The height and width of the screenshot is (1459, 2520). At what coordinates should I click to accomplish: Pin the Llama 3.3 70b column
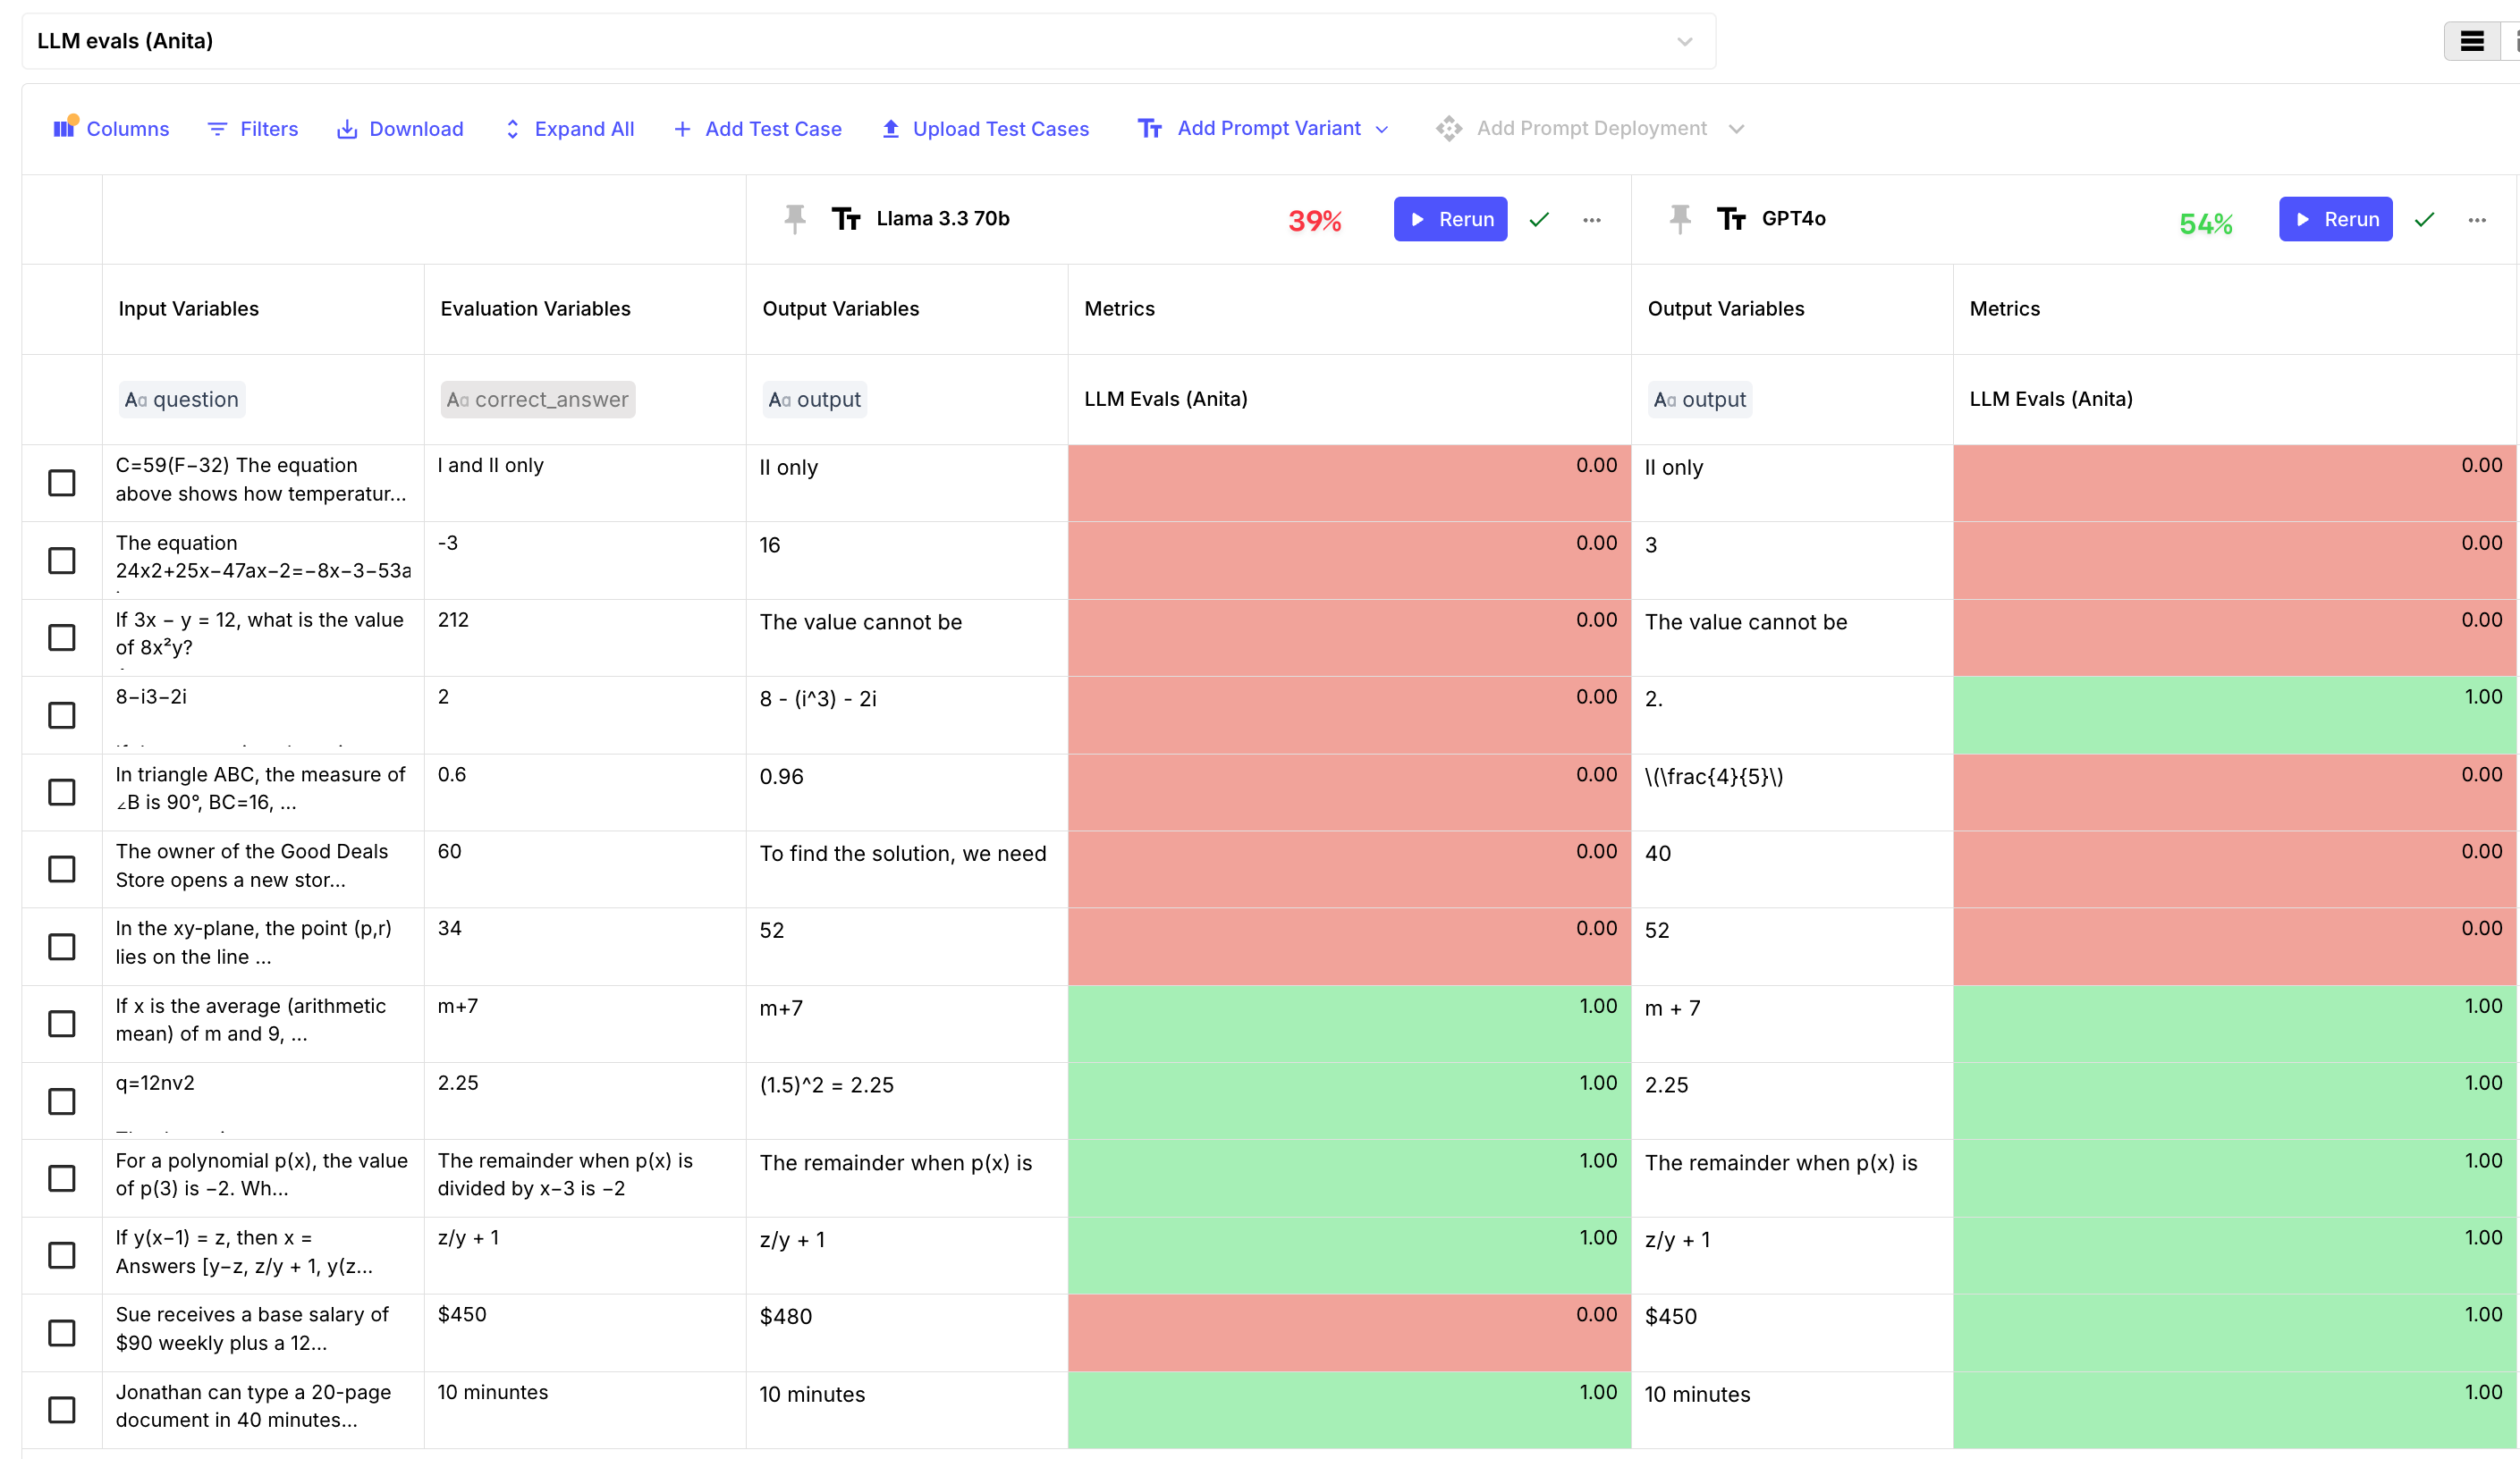pos(794,219)
